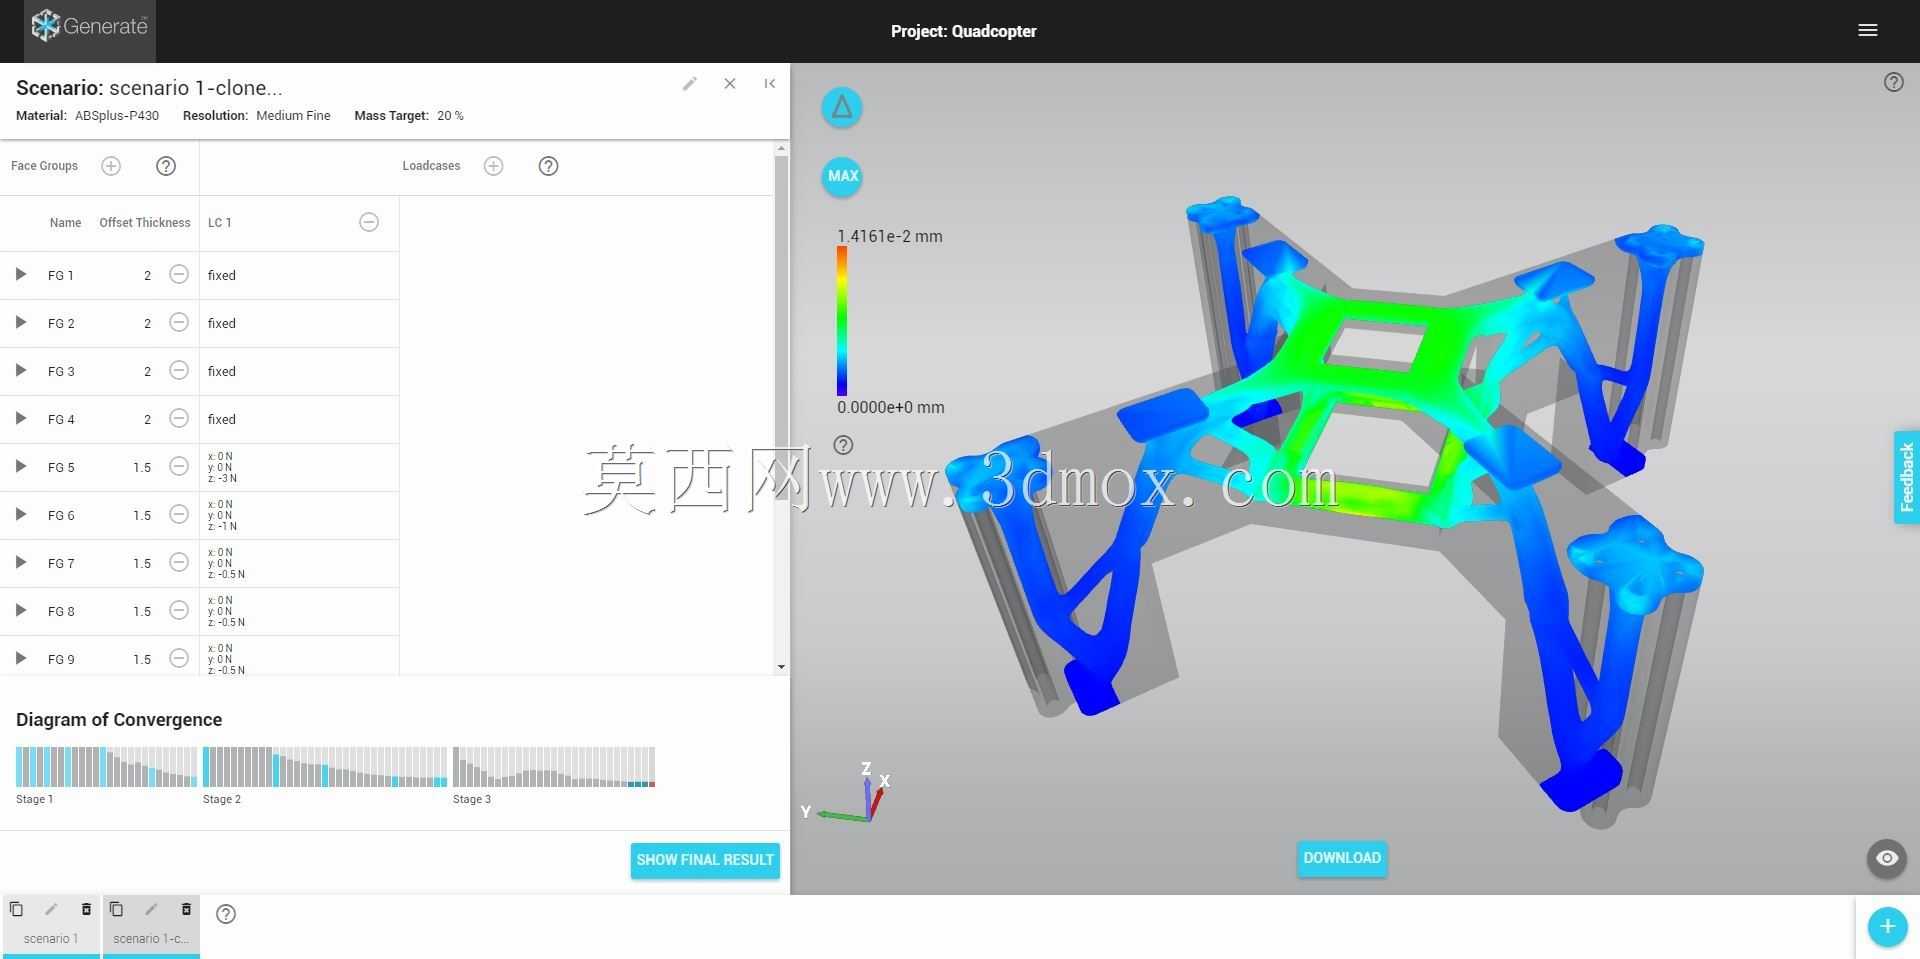Expand face group FG 2
The height and width of the screenshot is (959, 1920).
pos(20,322)
